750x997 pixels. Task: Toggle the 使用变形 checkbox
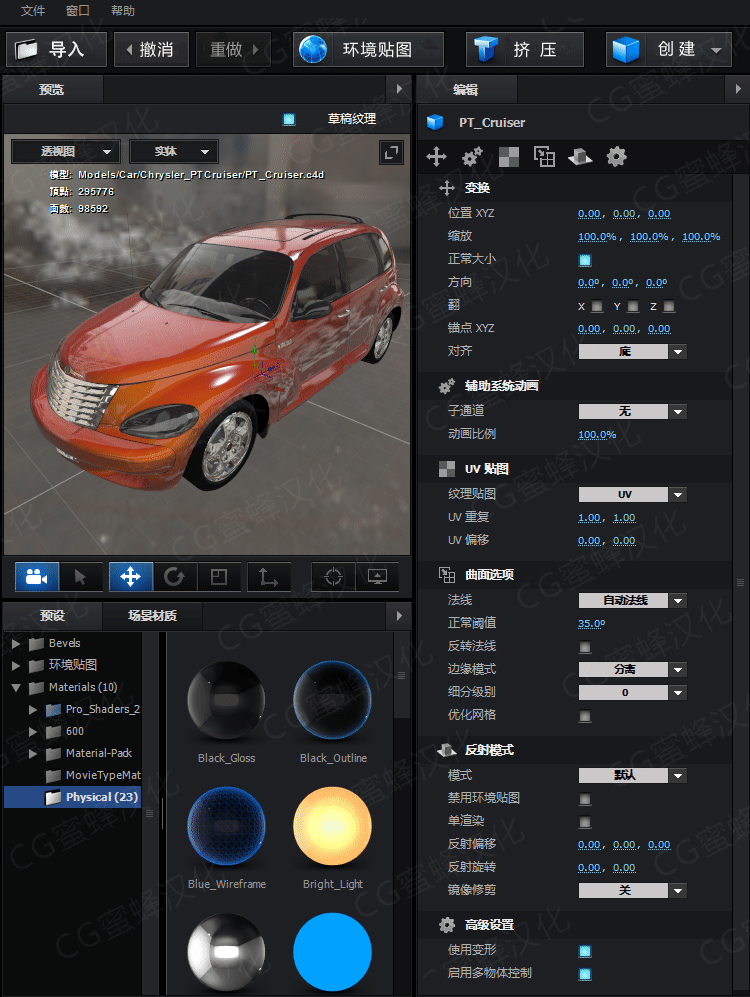(x=585, y=951)
